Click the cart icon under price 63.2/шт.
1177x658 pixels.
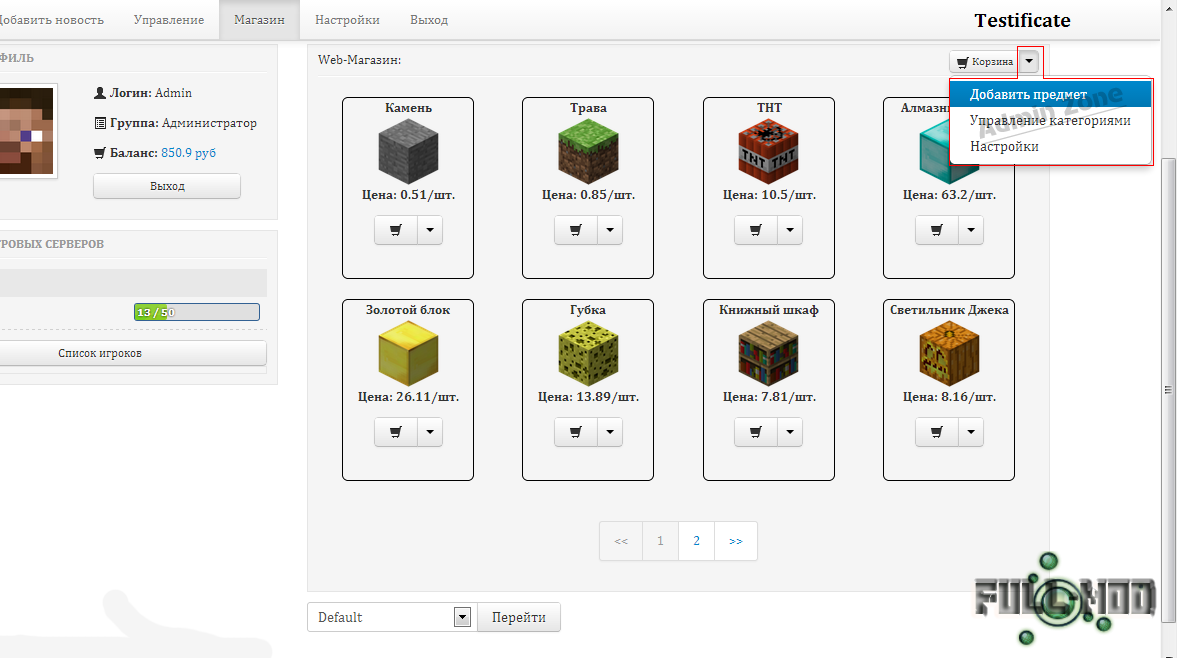pyautogui.click(x=937, y=230)
